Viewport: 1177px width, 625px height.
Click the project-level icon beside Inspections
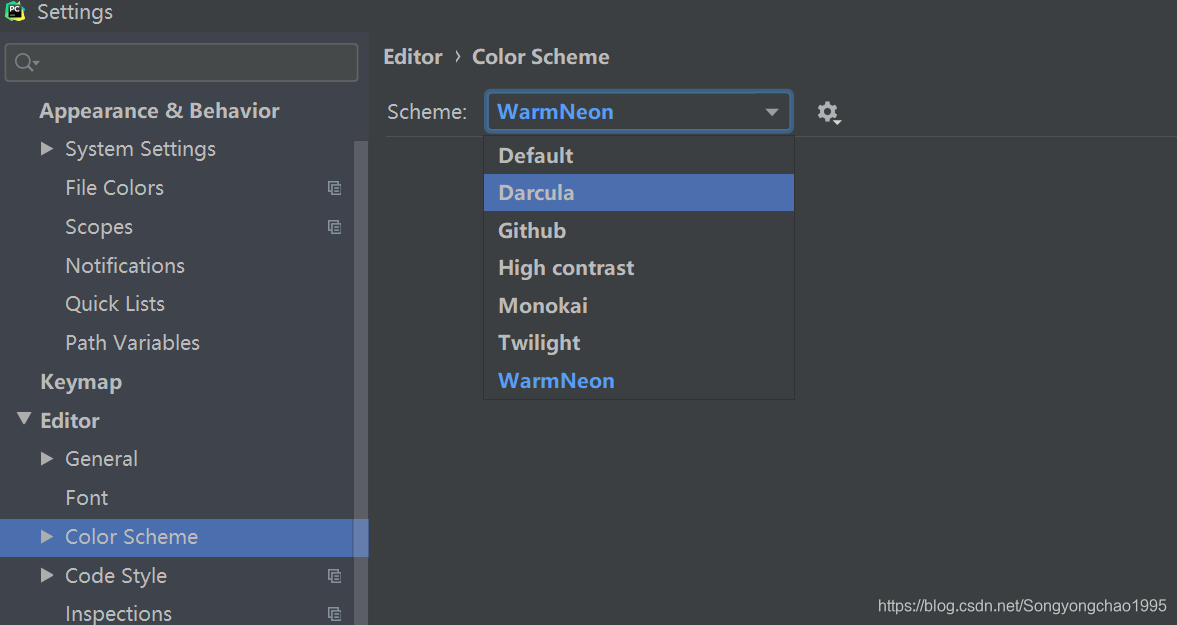pyautogui.click(x=335, y=614)
